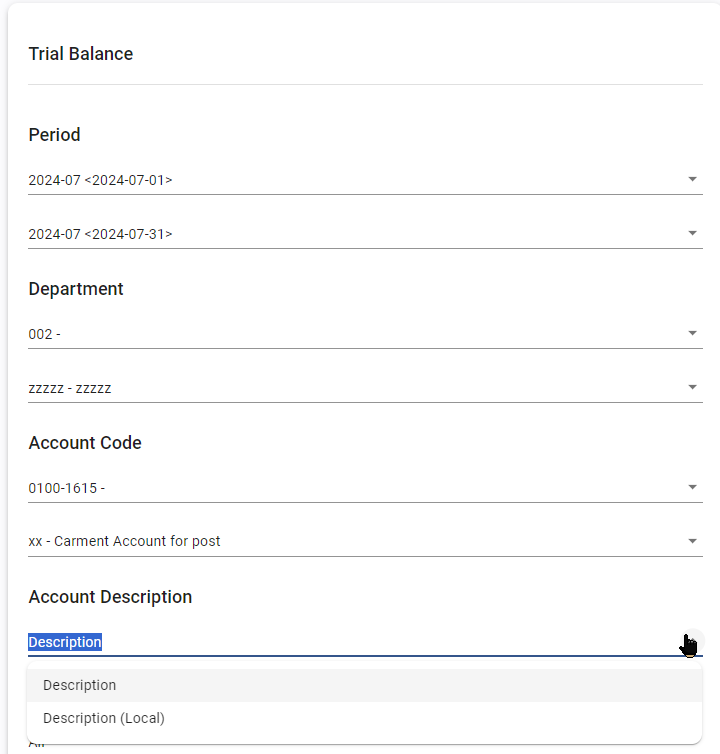Screen dimensions: 720x754
Task: Click the 'Trial Balance' title
Action: (81, 54)
